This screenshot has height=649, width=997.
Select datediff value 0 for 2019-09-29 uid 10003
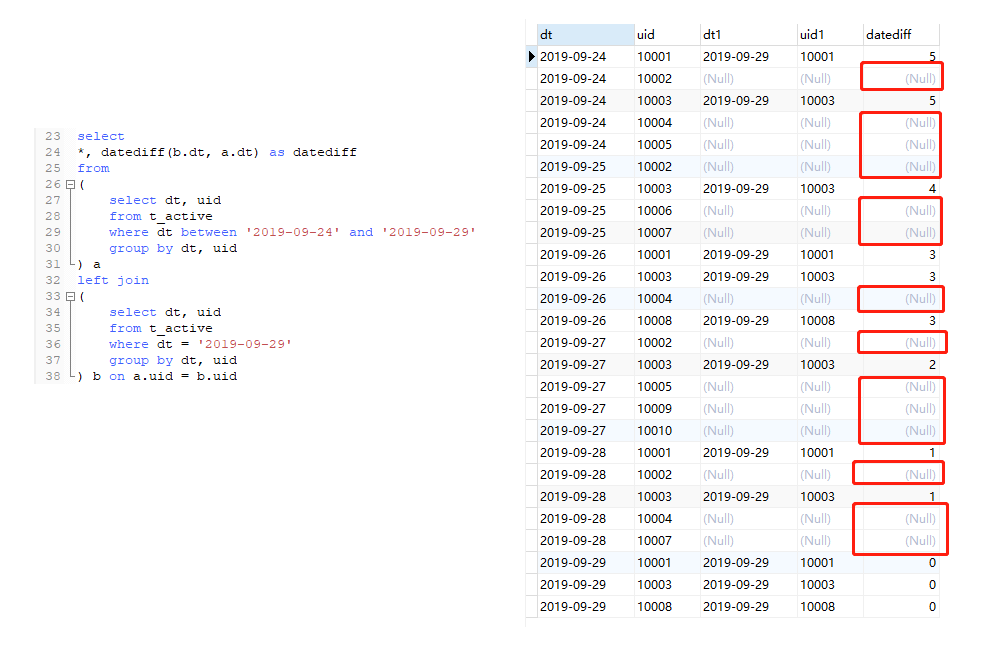click(x=901, y=585)
